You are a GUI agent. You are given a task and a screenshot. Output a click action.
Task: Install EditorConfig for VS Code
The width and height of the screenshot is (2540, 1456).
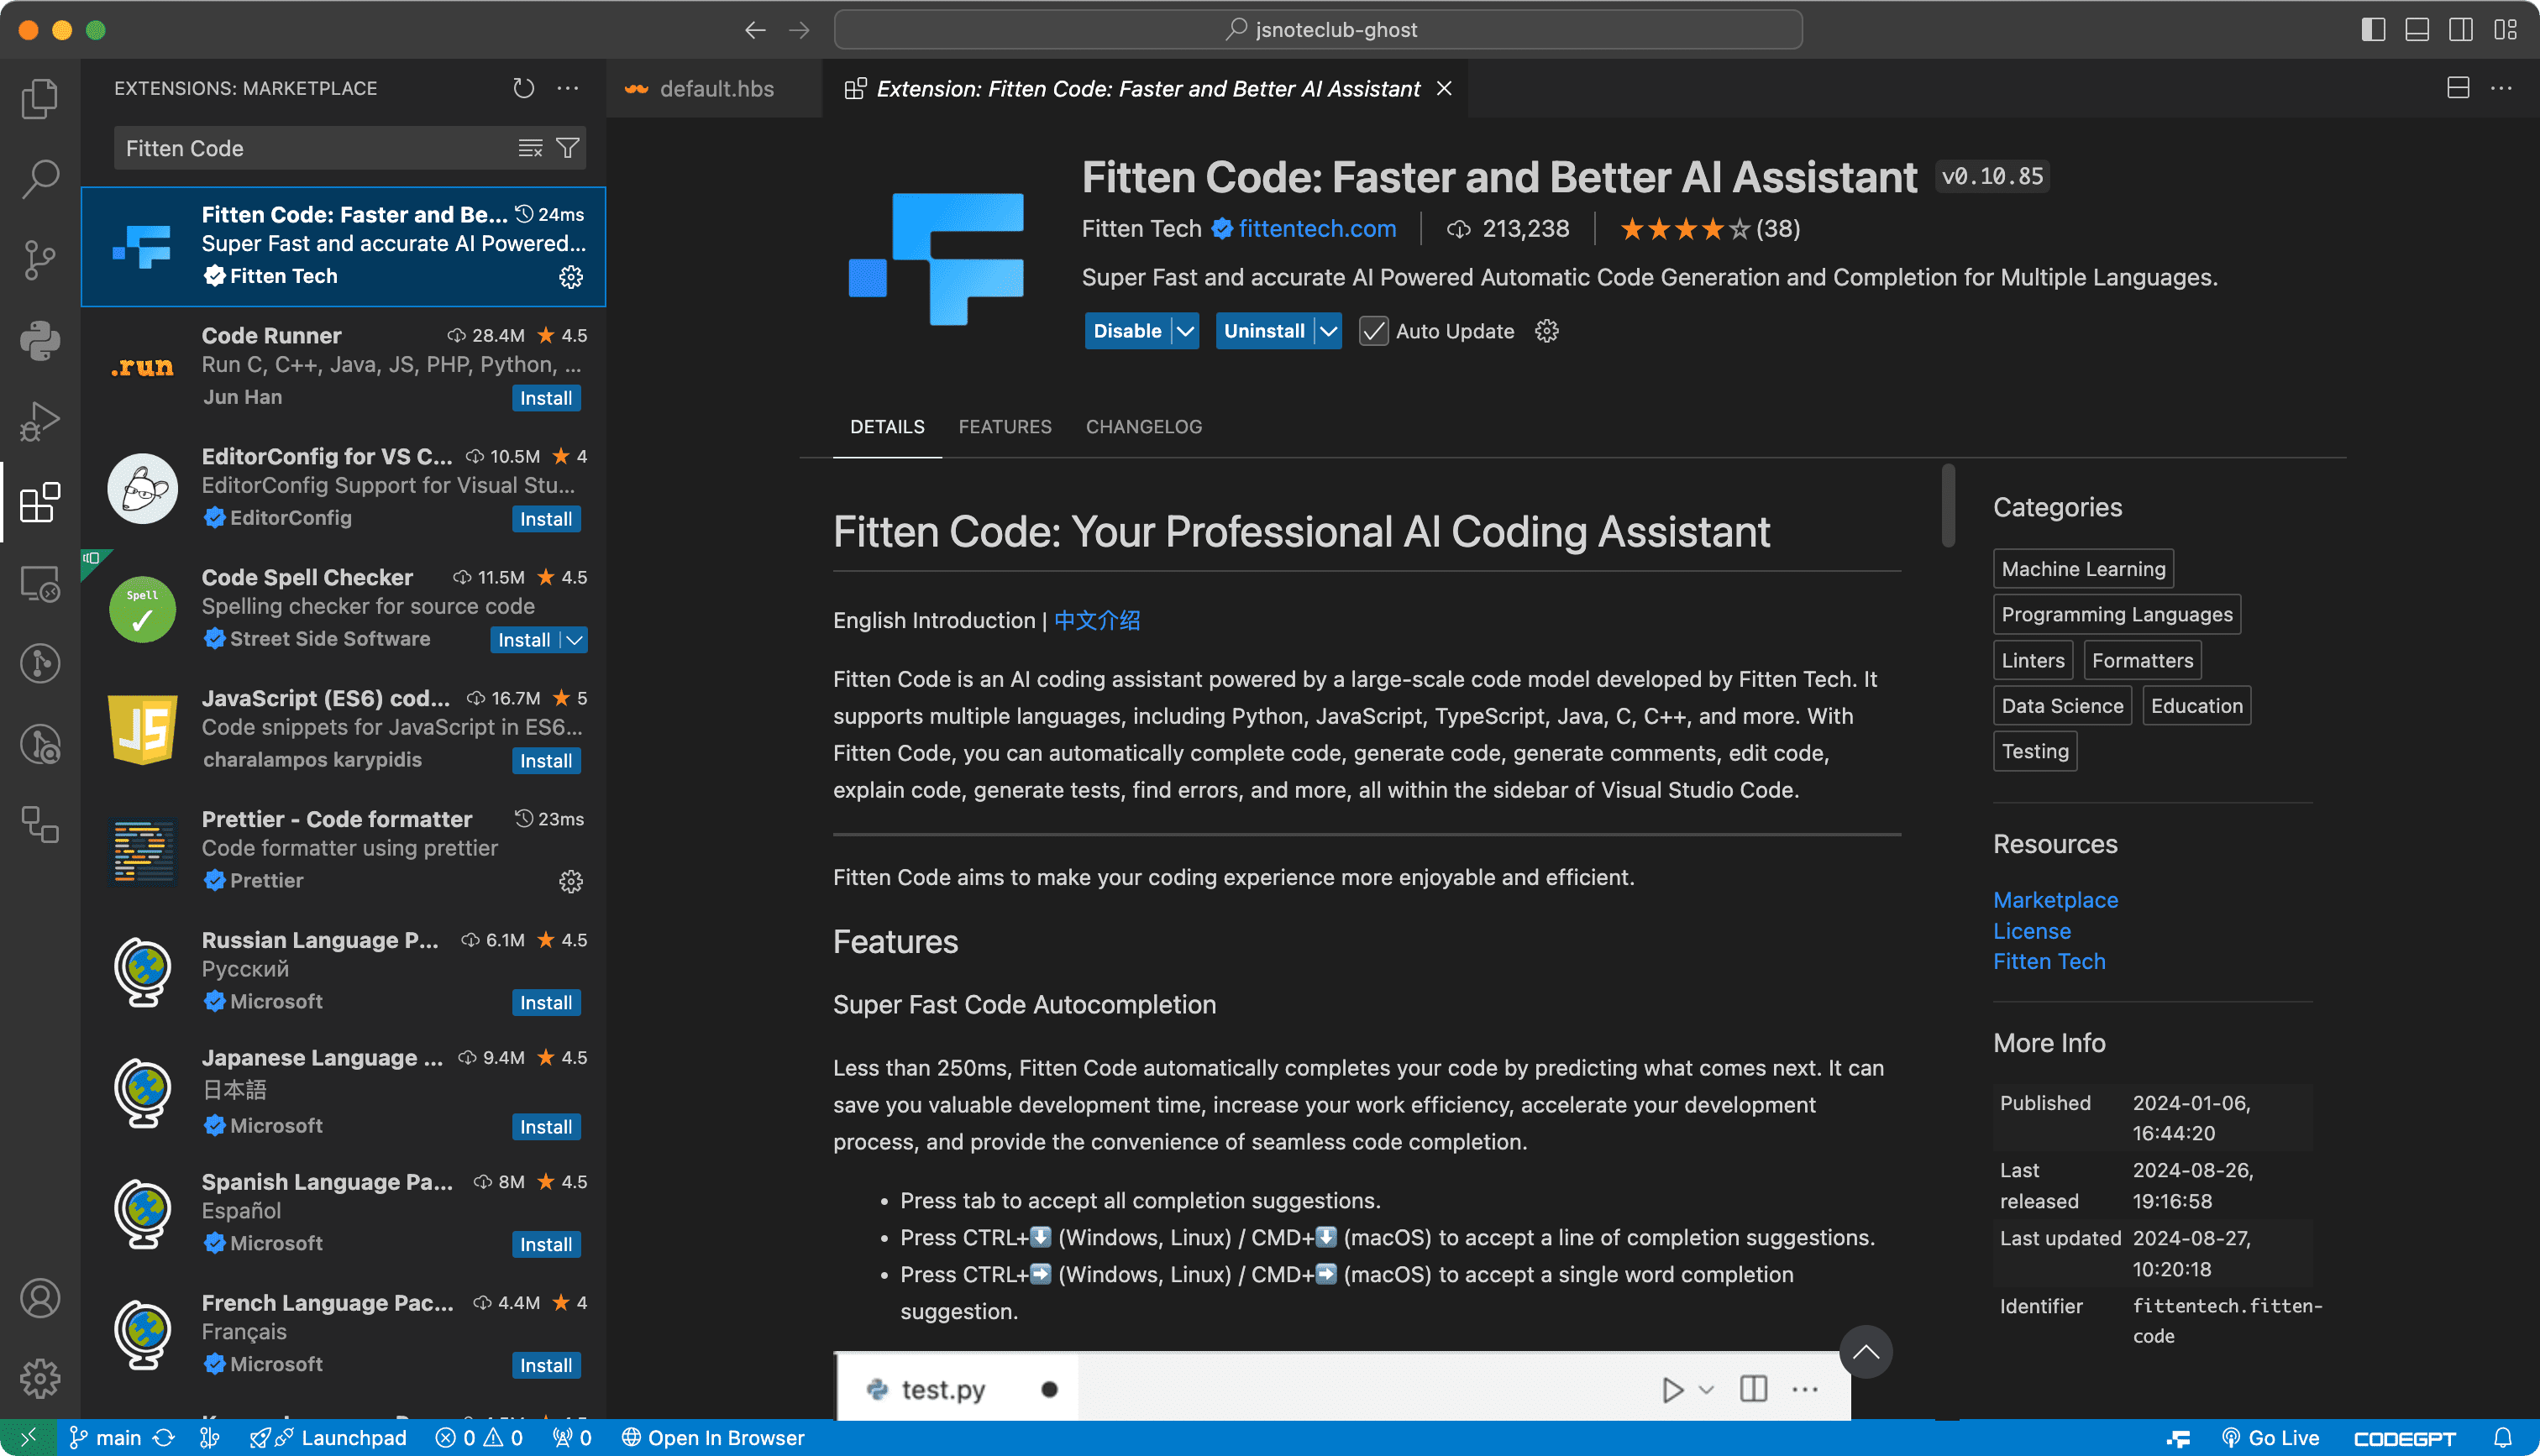click(x=546, y=519)
